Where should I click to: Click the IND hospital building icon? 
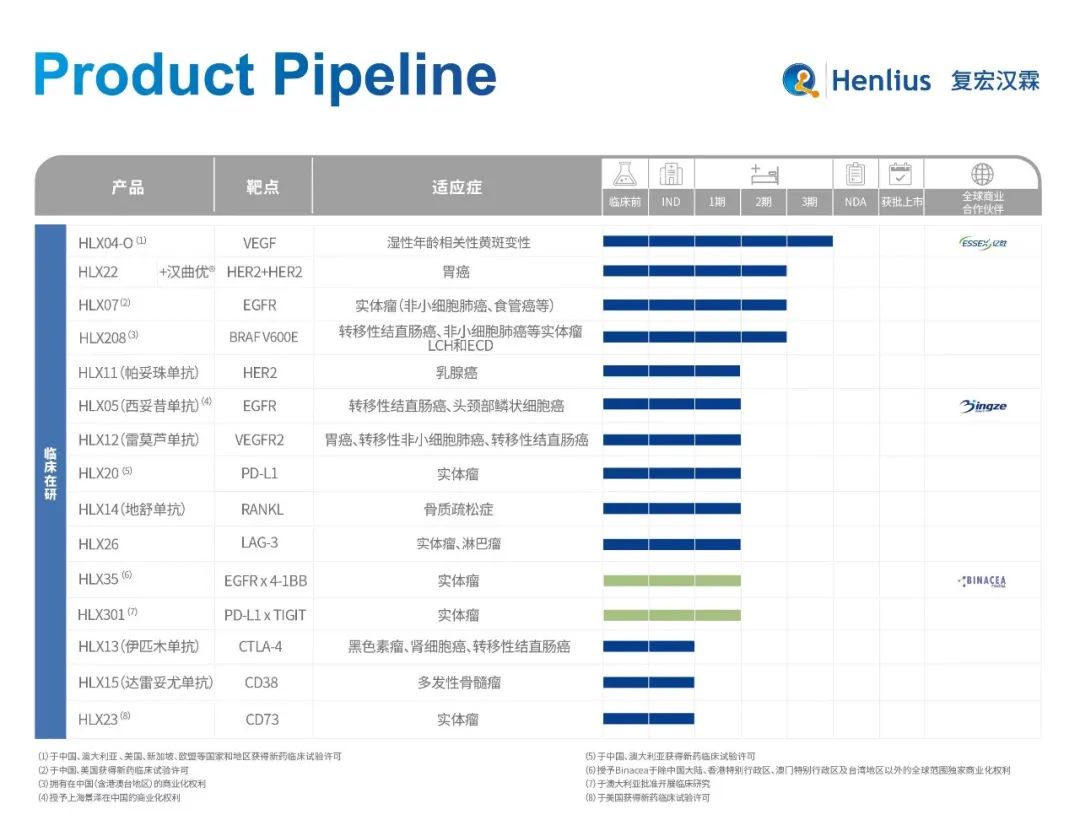pyautogui.click(x=670, y=175)
